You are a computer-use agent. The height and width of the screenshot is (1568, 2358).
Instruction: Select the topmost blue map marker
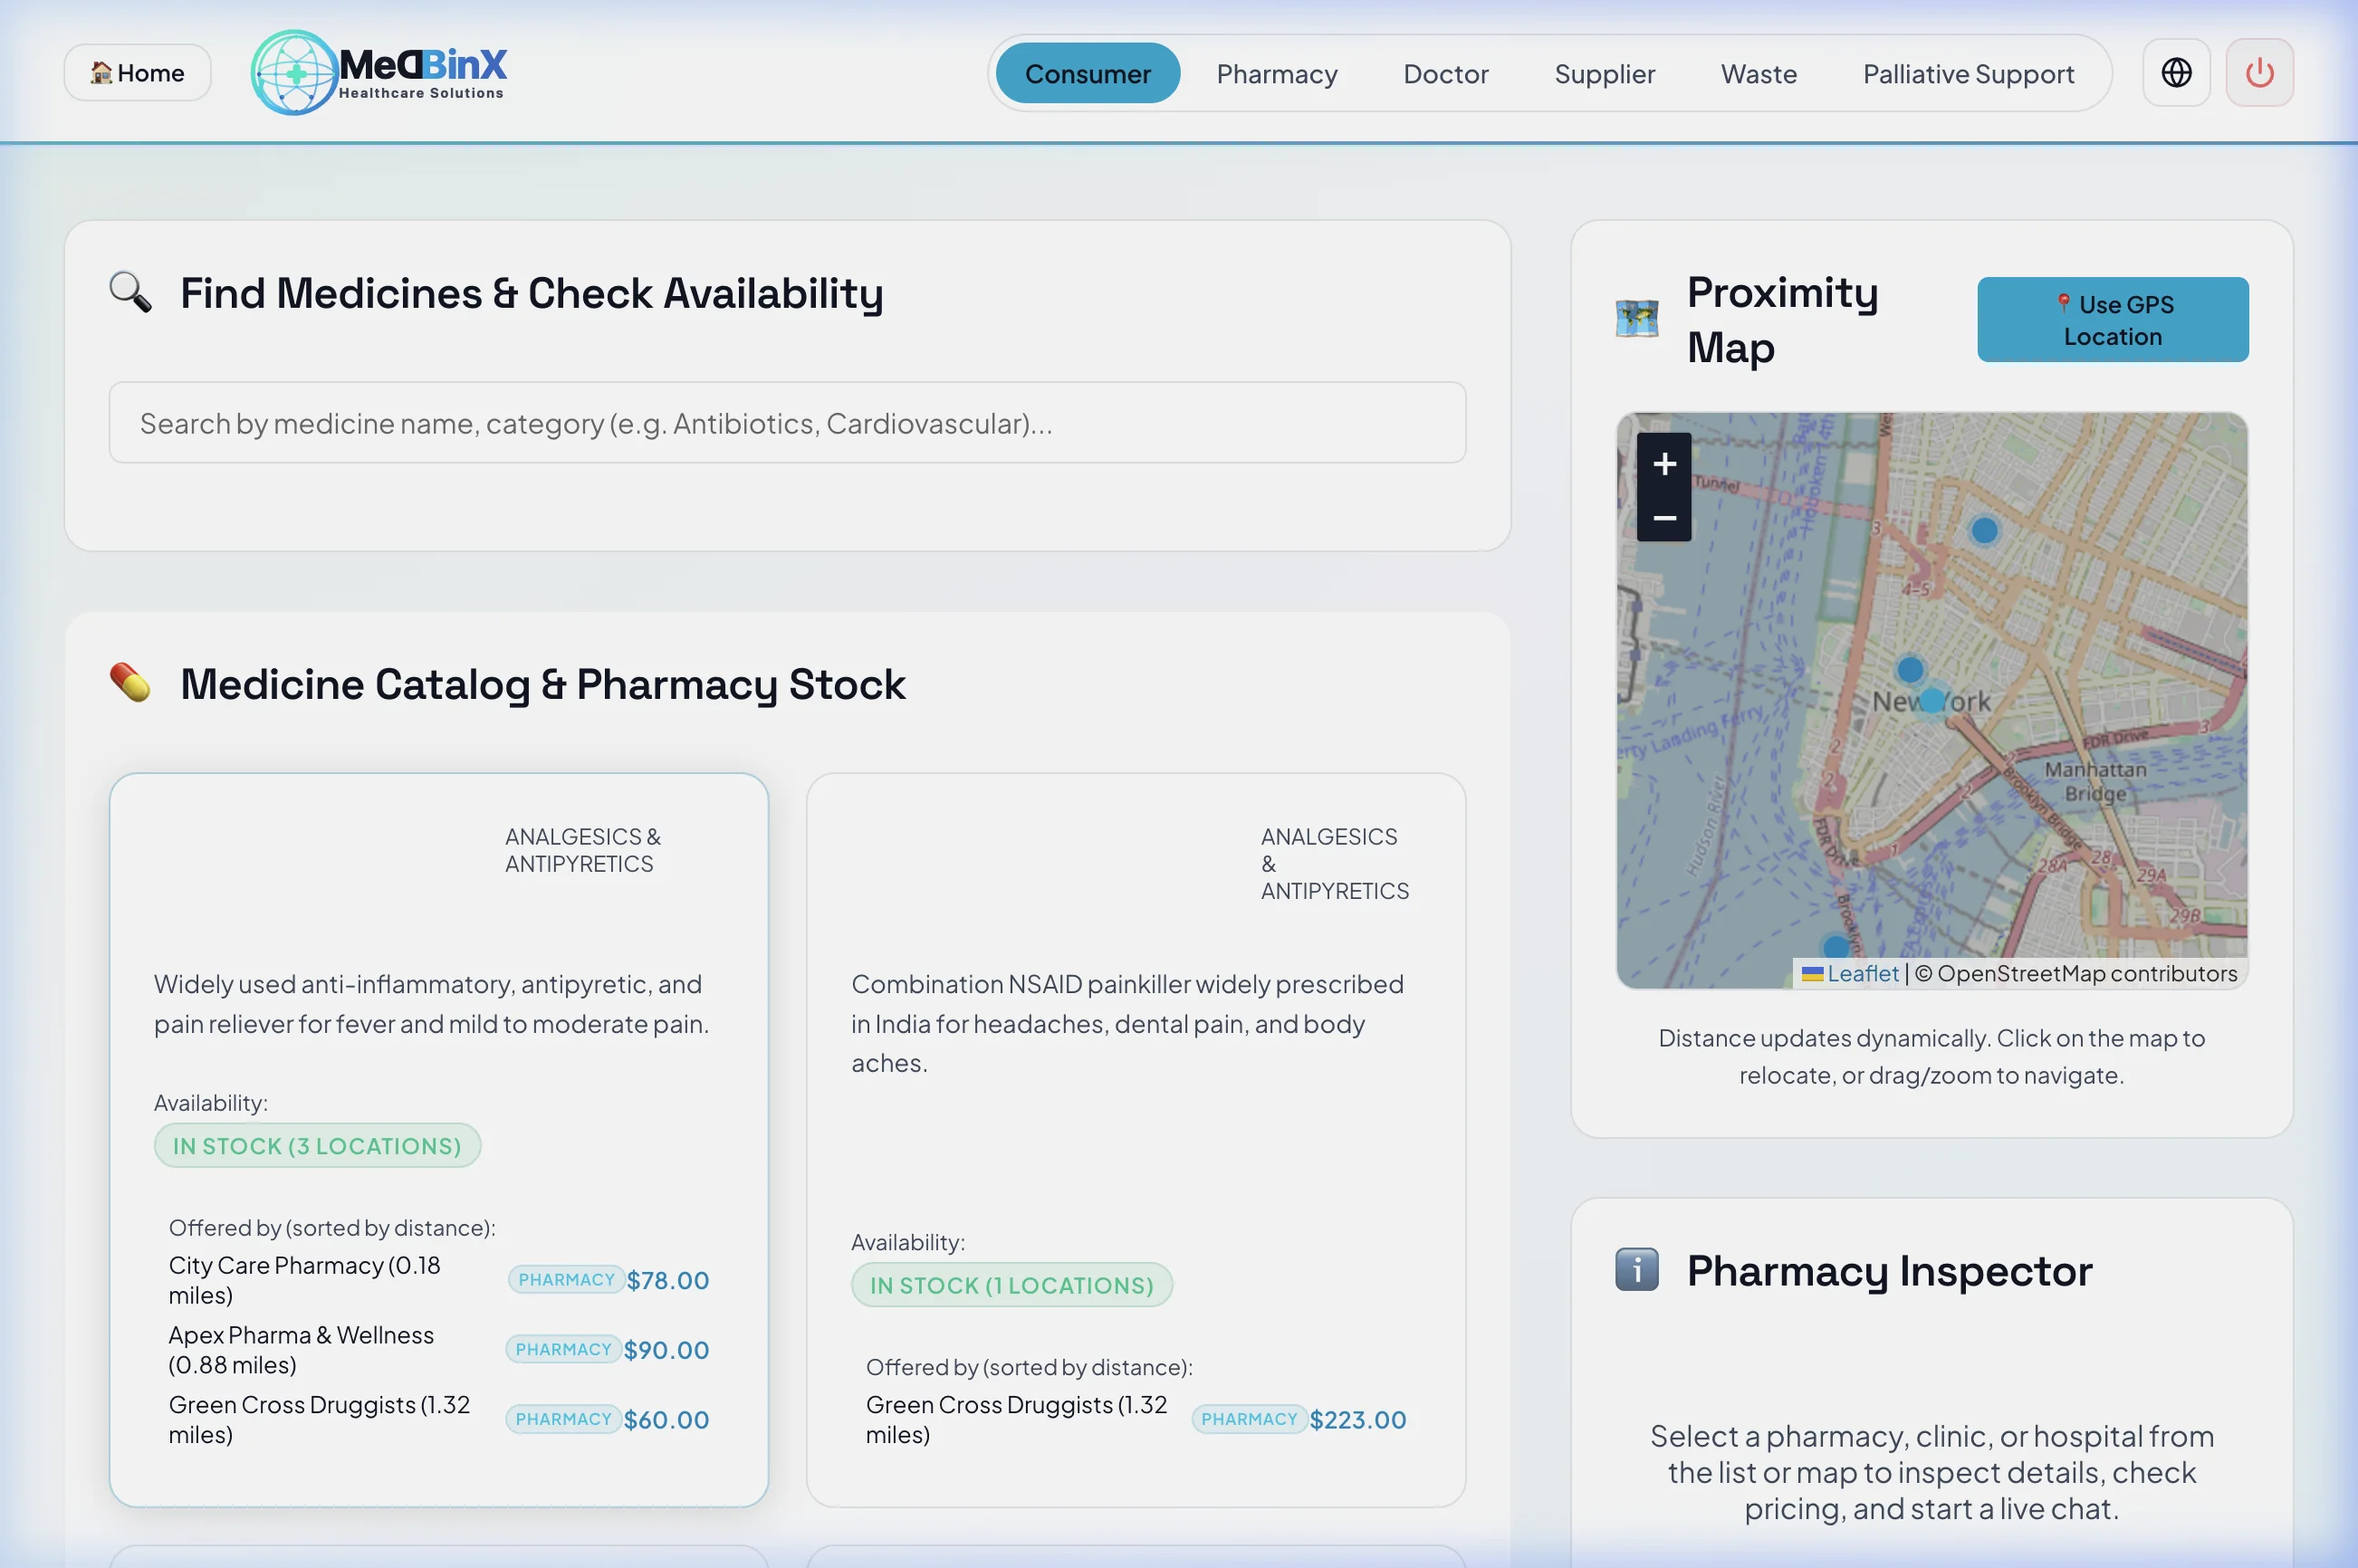click(1984, 530)
